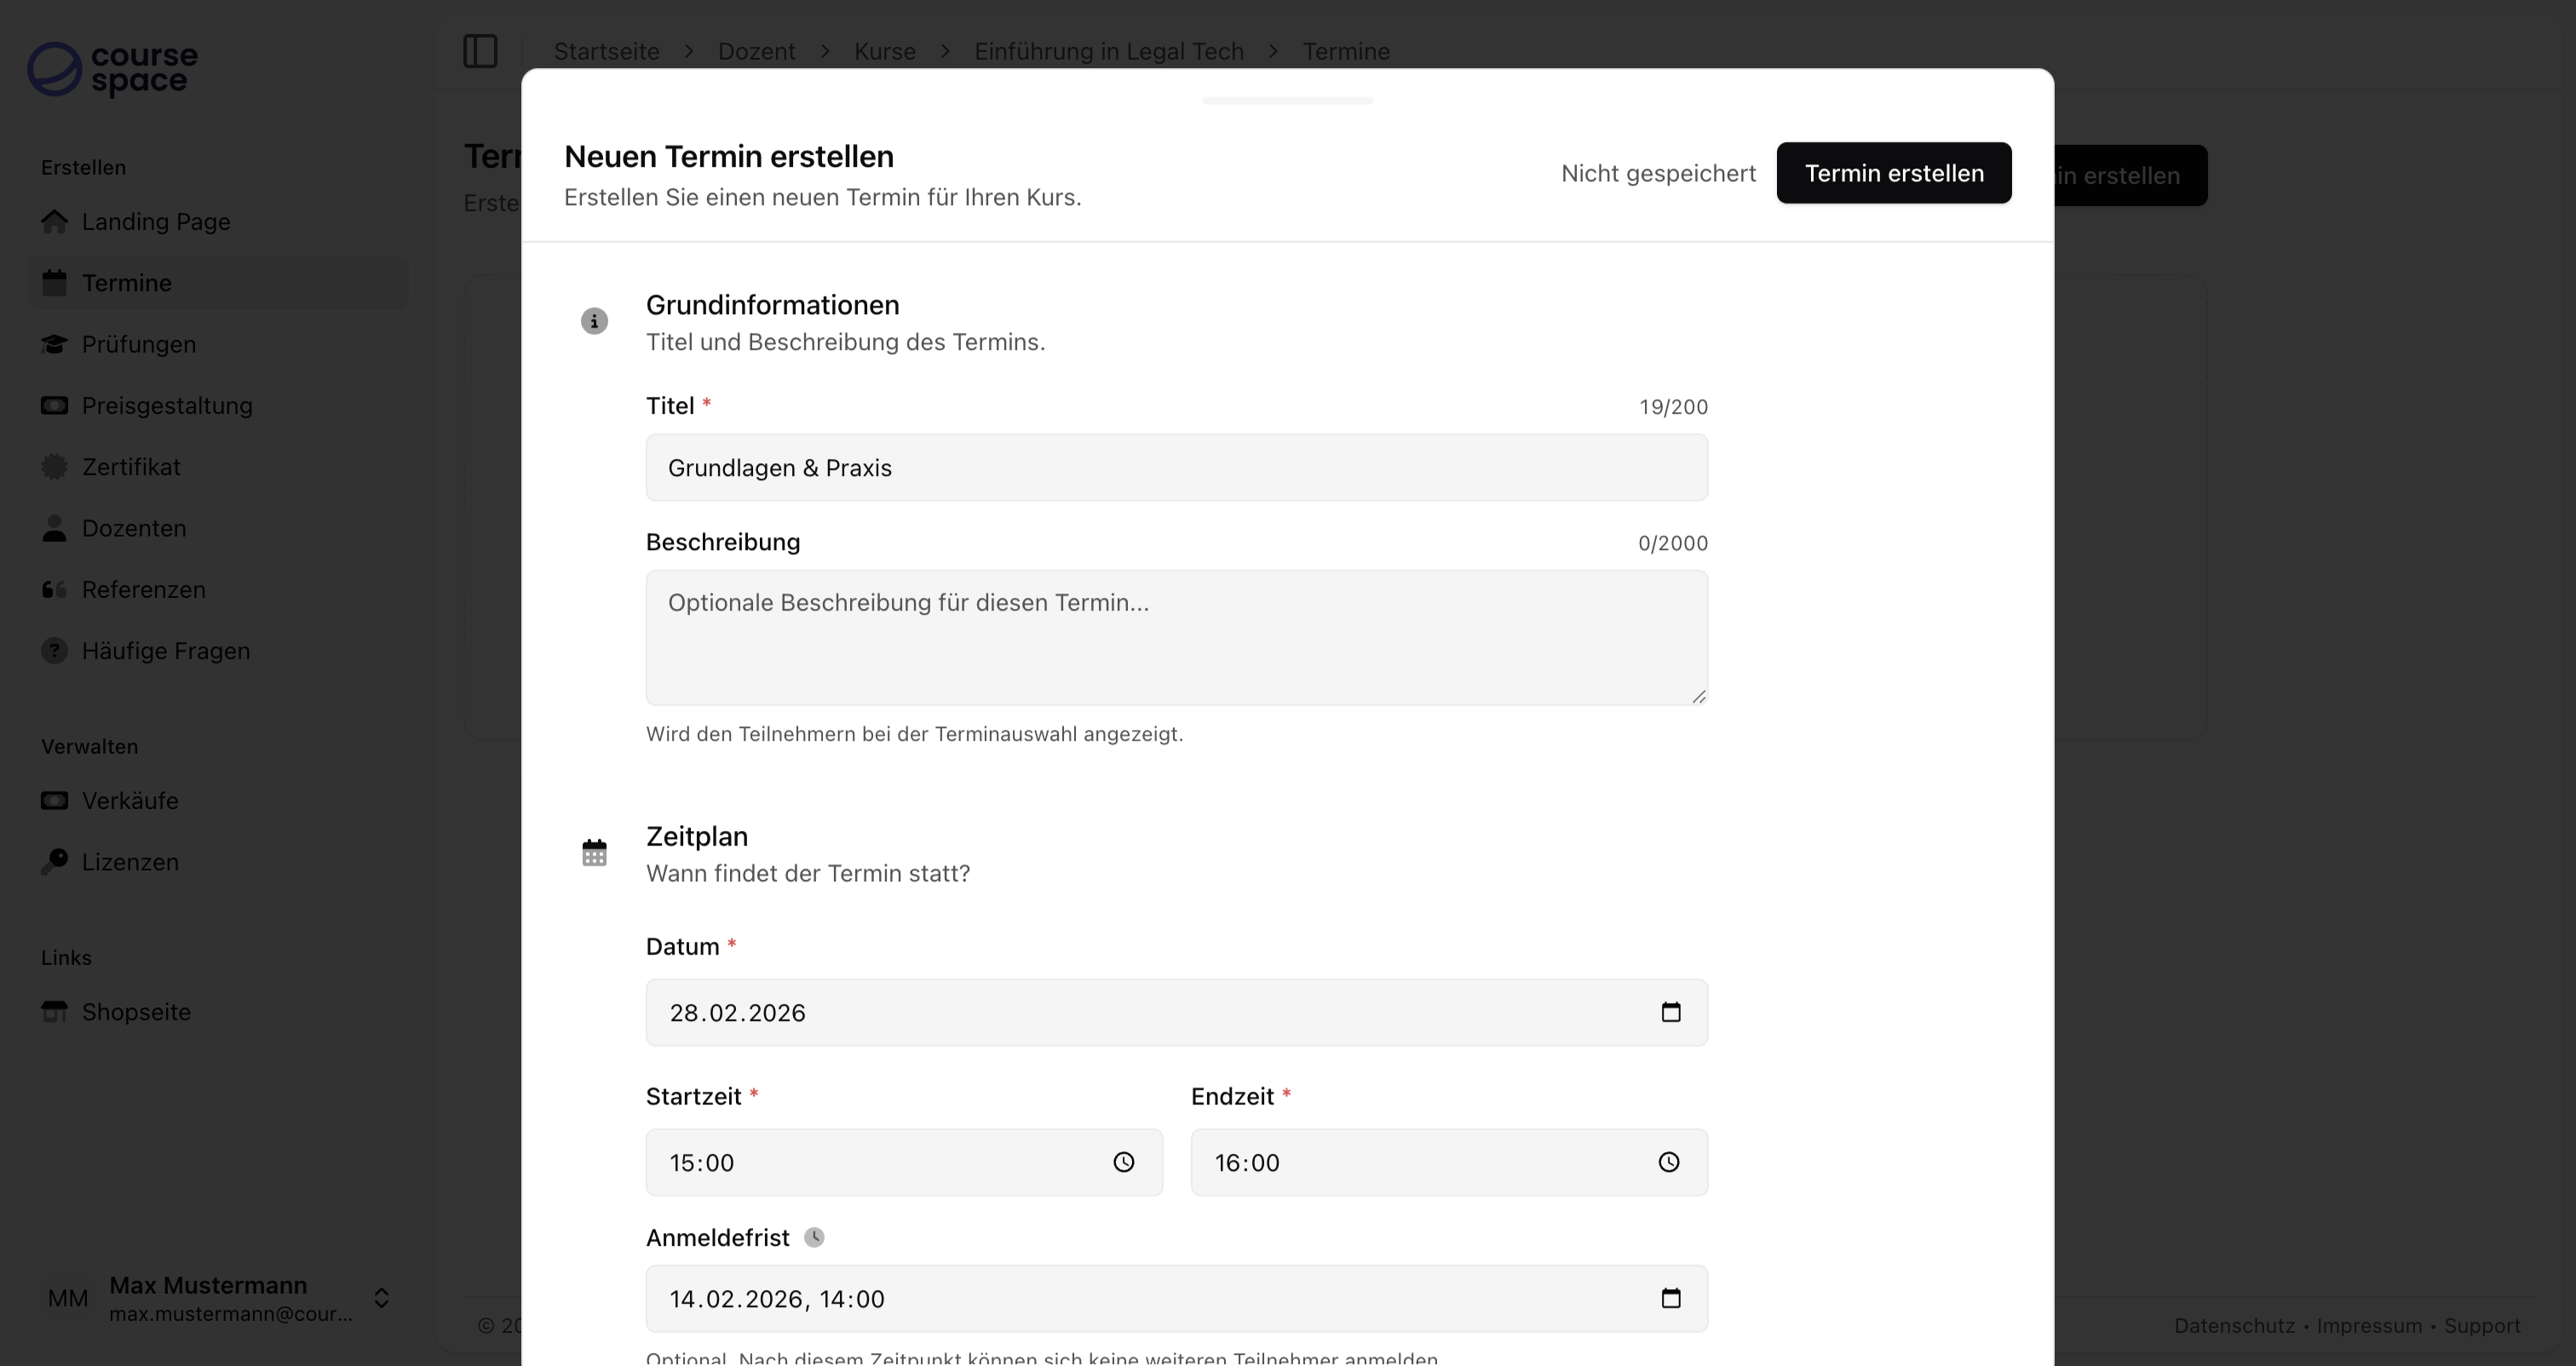Click the calendar icon in Datum field
Viewport: 2576px width, 1366px height.
[x=1670, y=1012]
